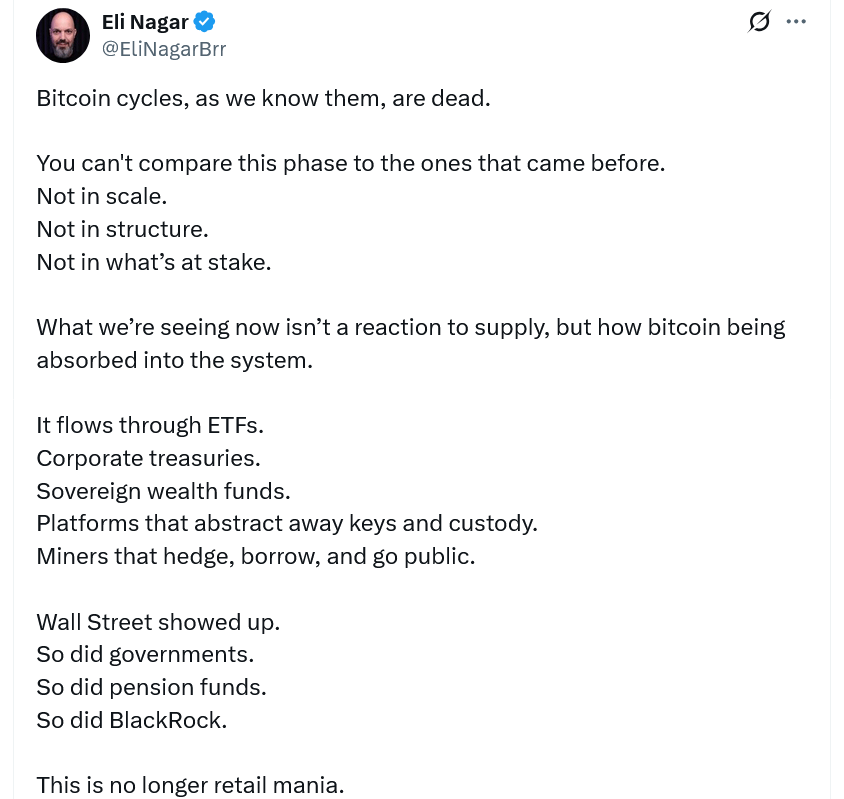844x799 pixels.
Task: Open the more options ellipsis menu
Action: pos(796,21)
